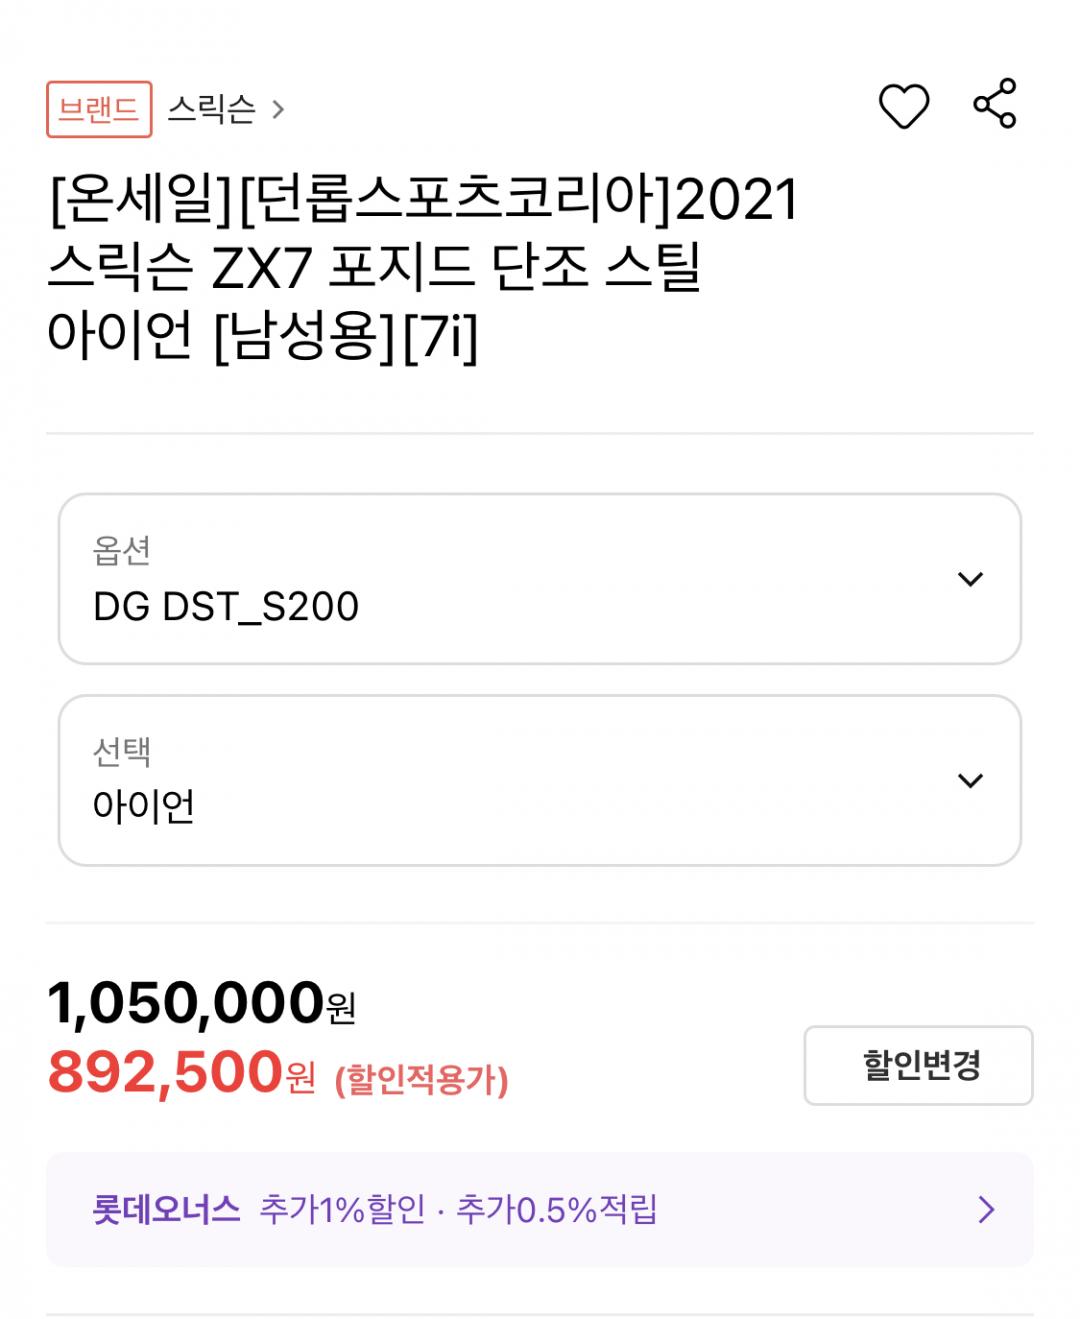This screenshot has width=1080, height=1319.
Task: Add product to wishlist with heart icon
Action: coord(903,106)
